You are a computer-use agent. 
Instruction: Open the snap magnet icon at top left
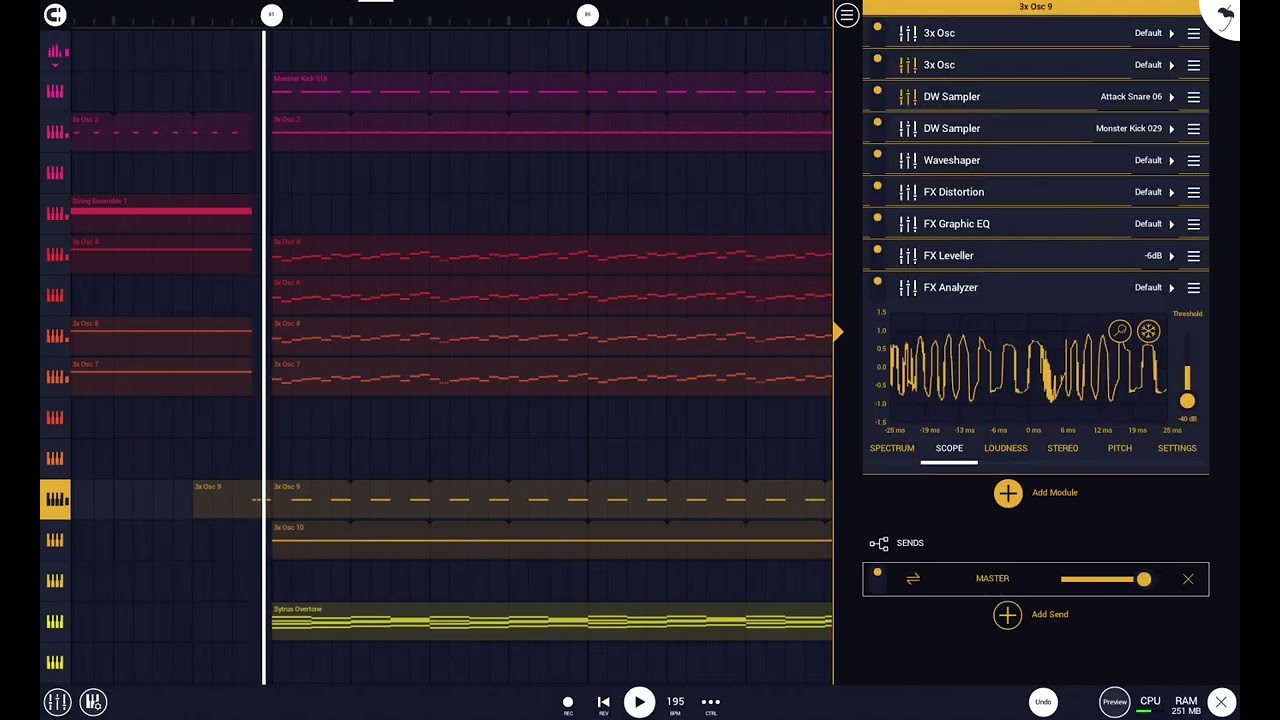[55, 15]
